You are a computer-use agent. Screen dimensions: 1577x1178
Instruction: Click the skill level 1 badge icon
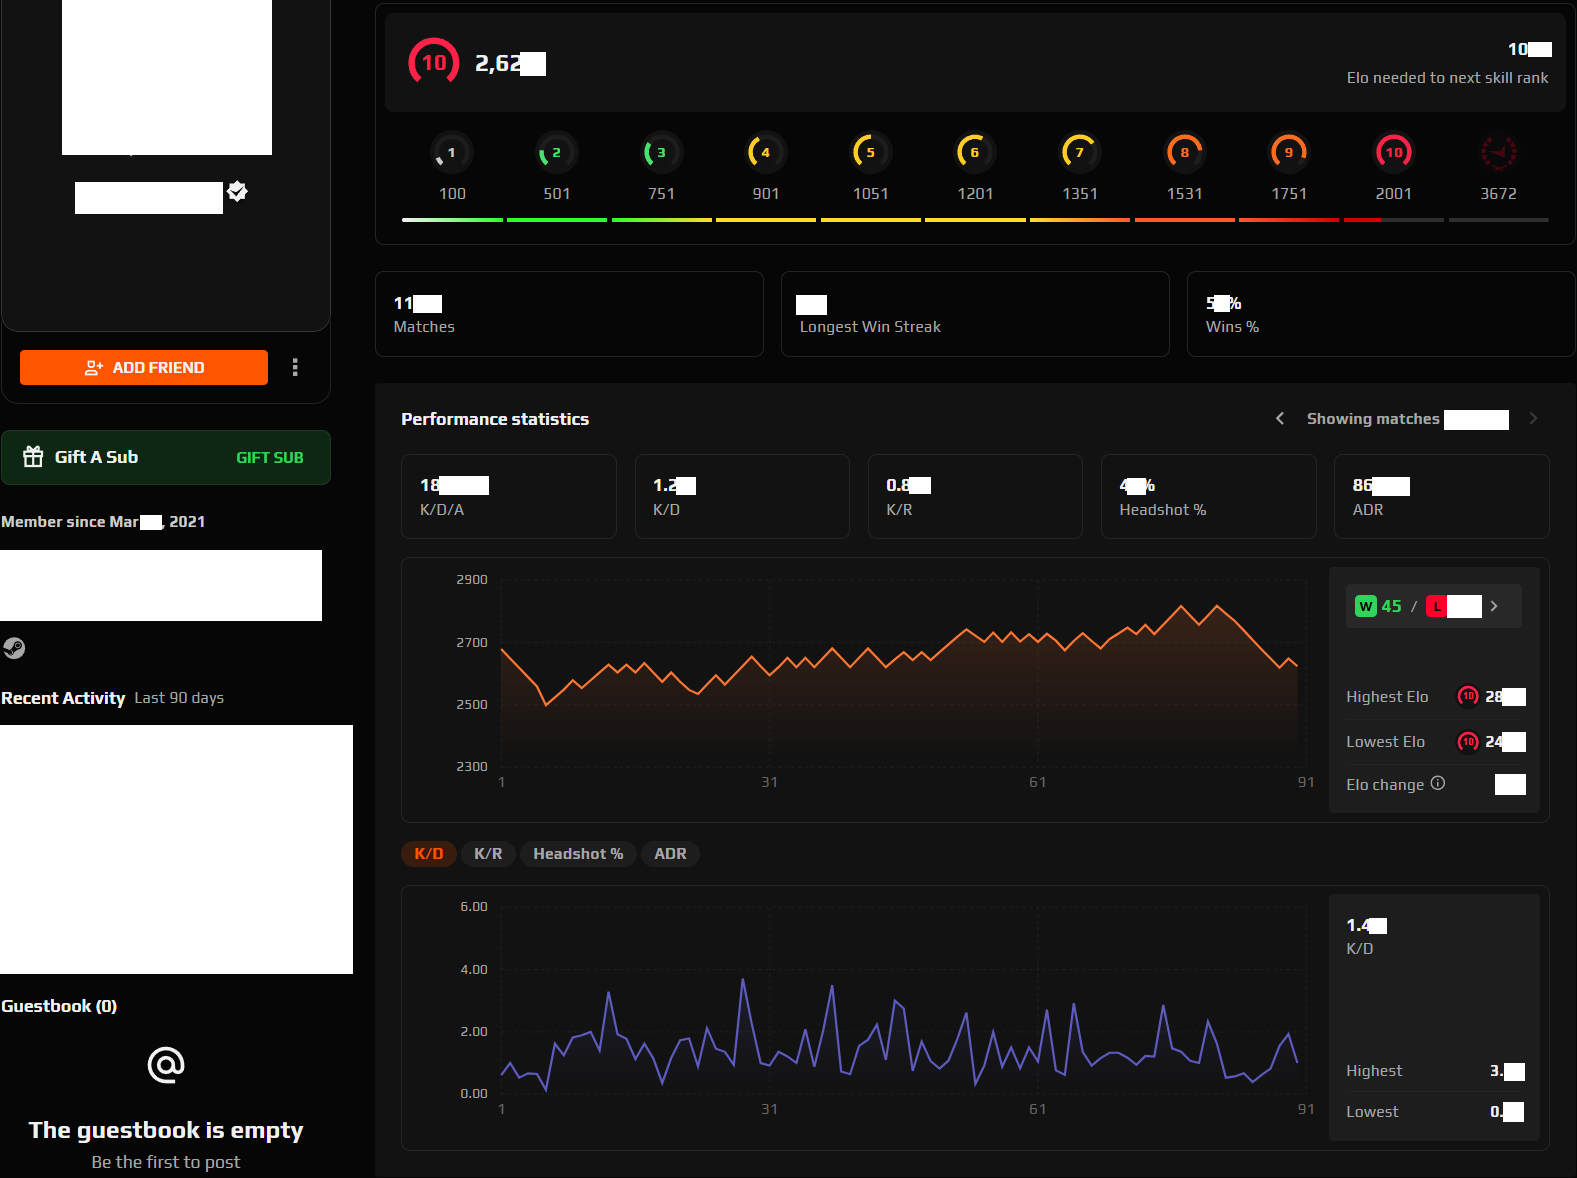(x=452, y=153)
